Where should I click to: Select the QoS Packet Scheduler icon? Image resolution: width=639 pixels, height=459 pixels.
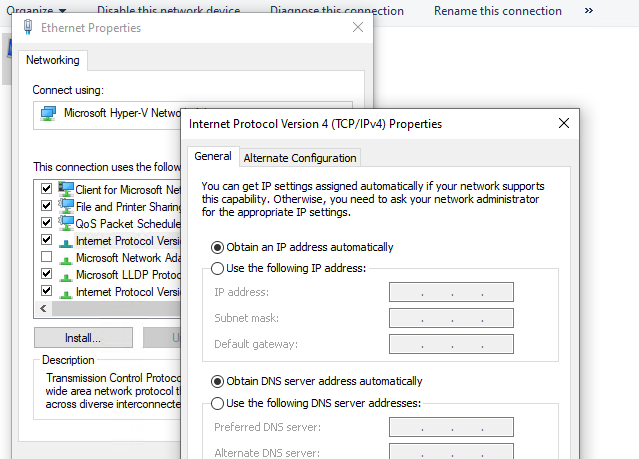coord(66,223)
